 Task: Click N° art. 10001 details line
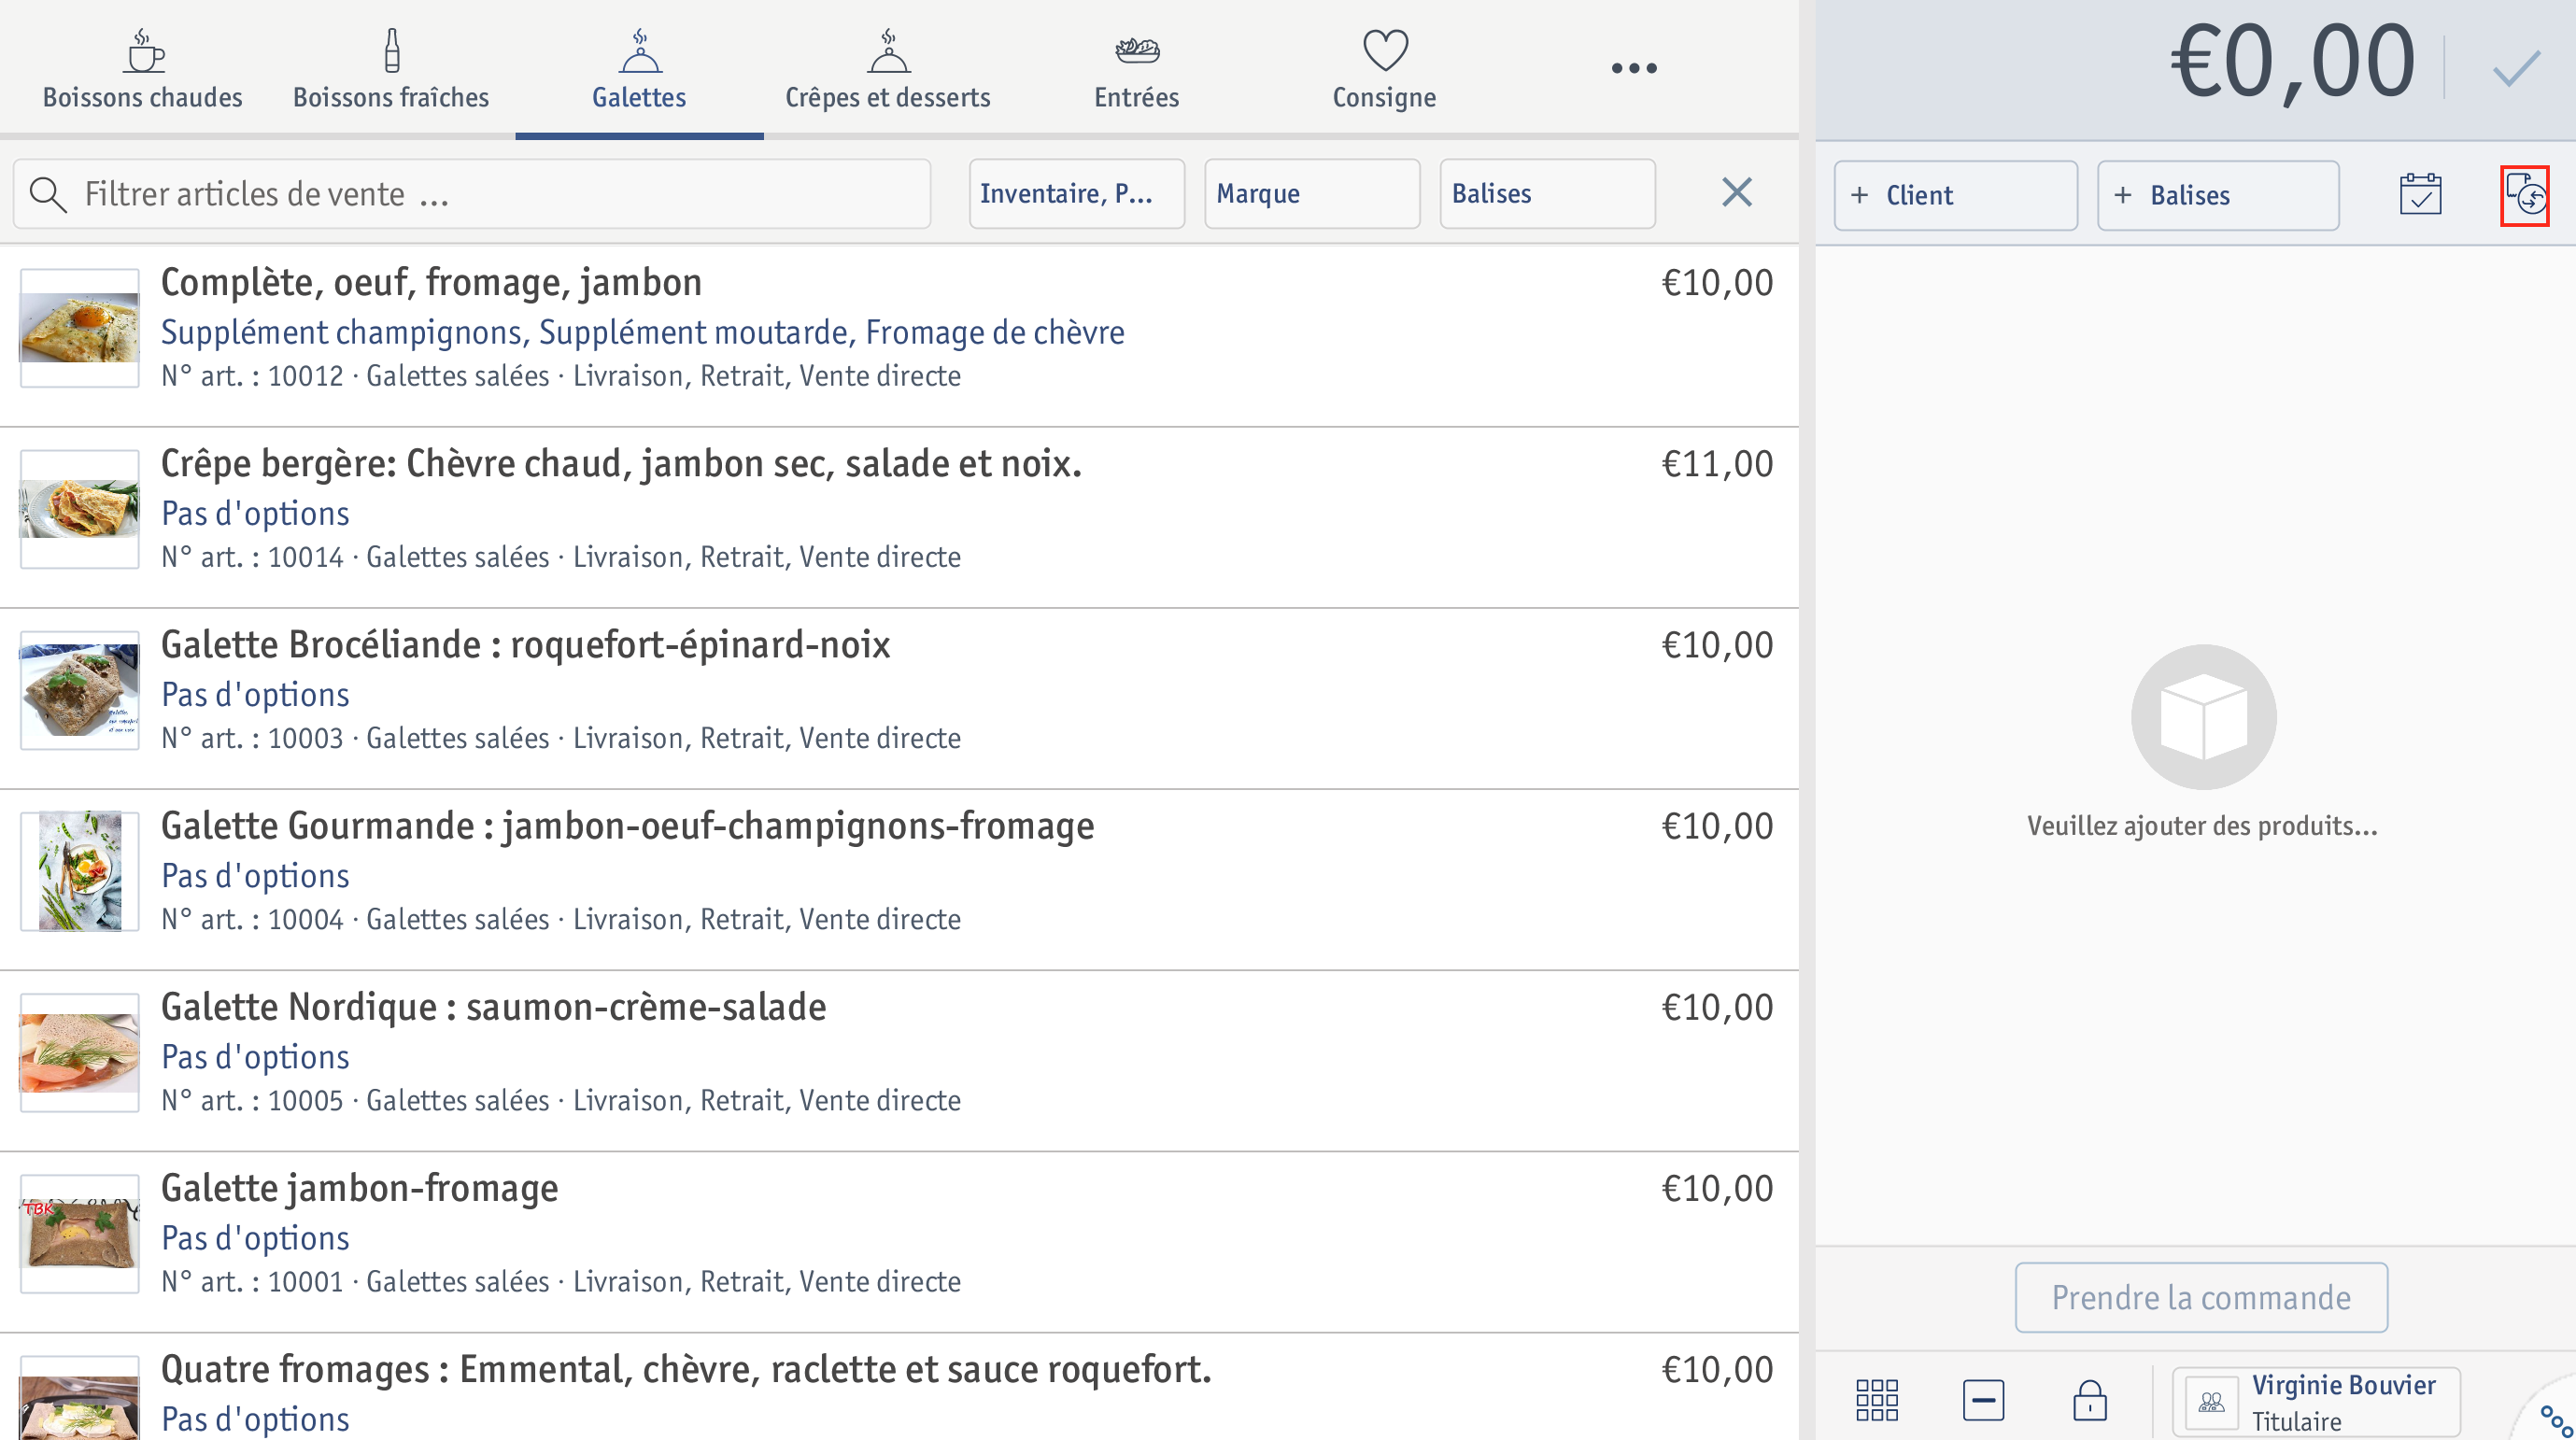[561, 1281]
